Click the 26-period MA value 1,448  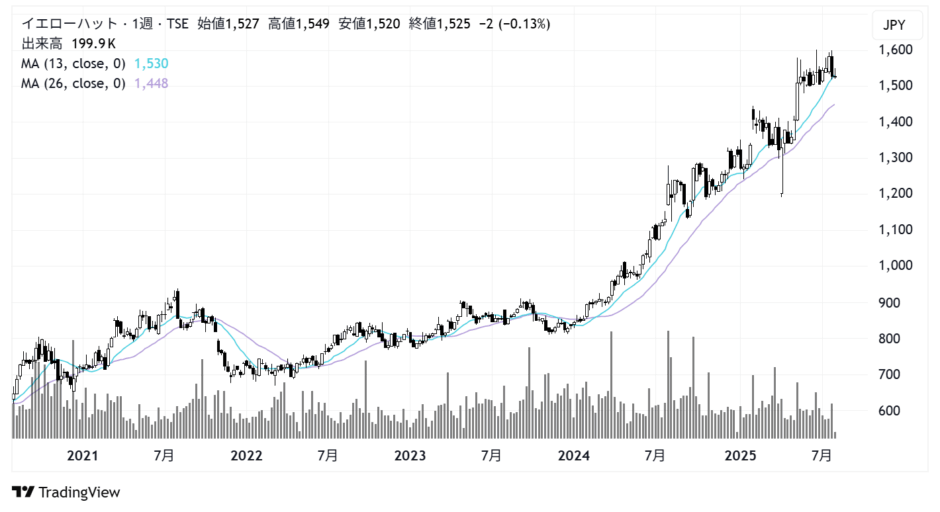[150, 83]
